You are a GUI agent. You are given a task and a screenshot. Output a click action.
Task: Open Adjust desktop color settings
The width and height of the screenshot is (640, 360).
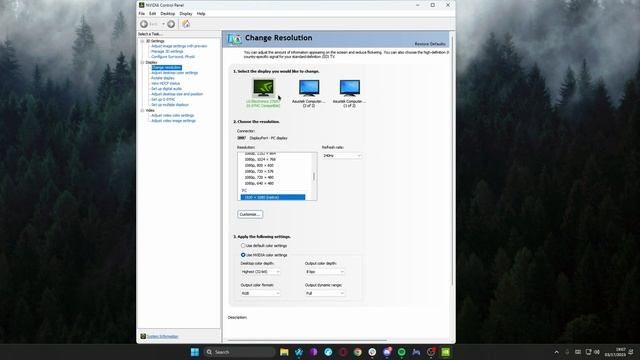tap(175, 73)
